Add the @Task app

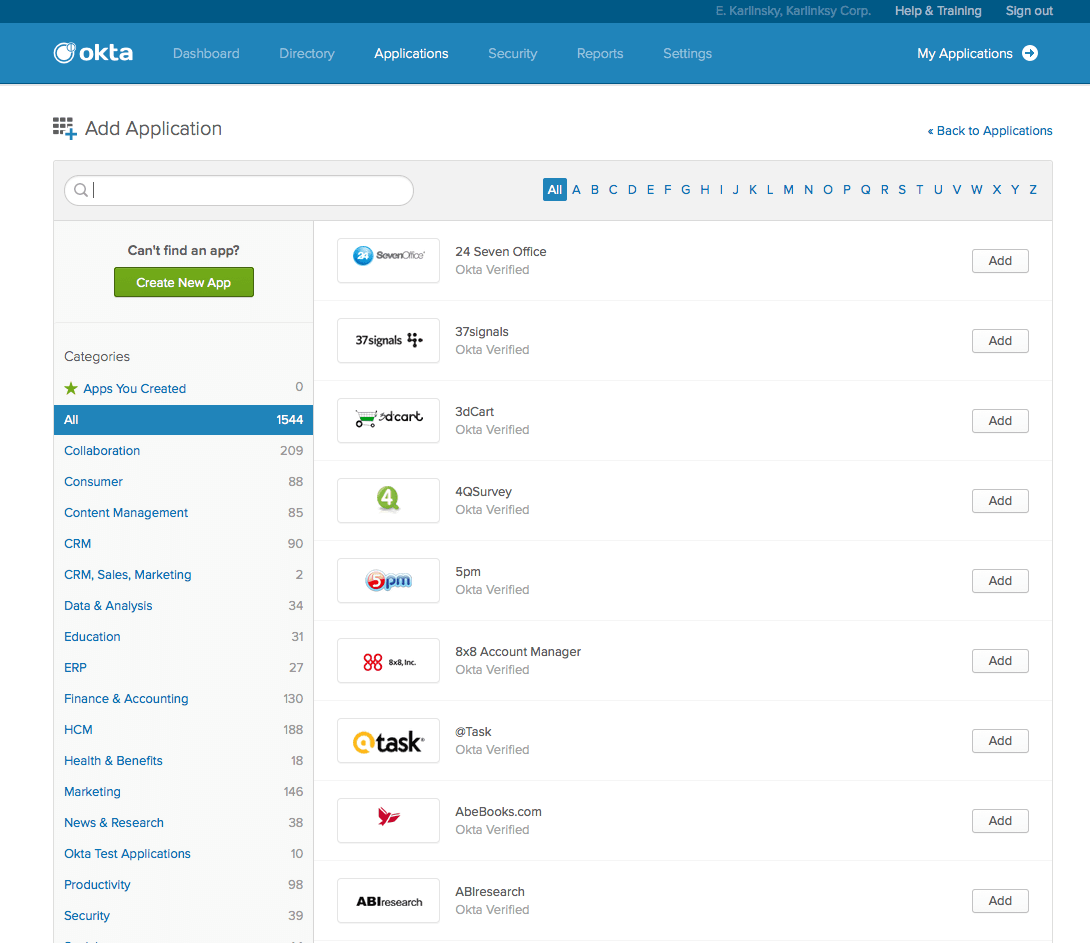1000,741
